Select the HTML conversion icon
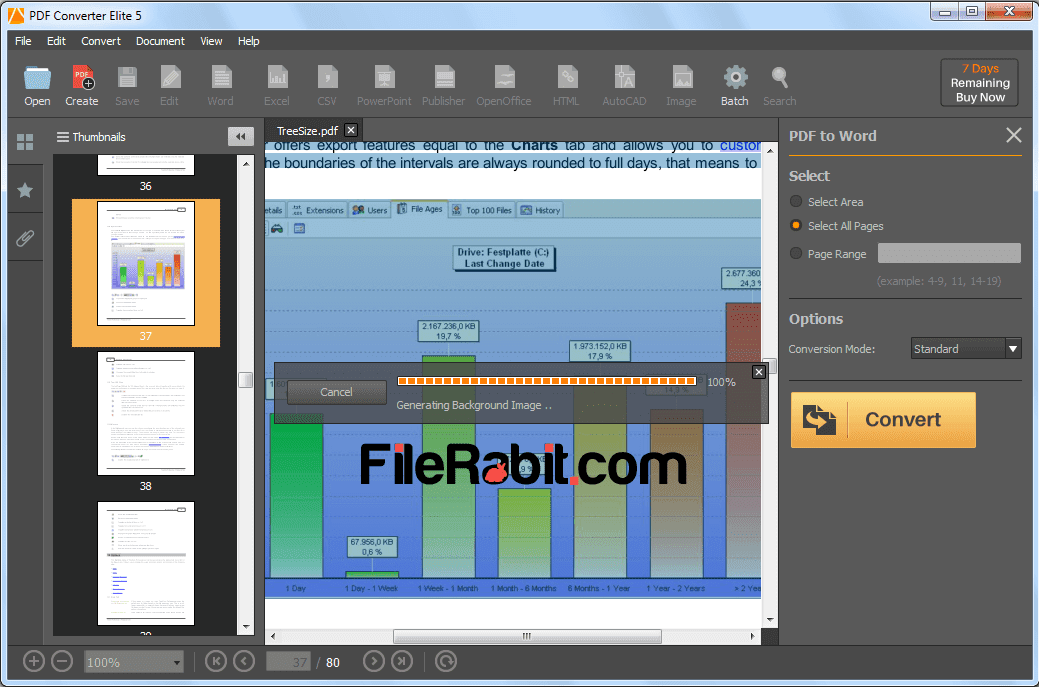The image size is (1039, 687). pyautogui.click(x=567, y=86)
